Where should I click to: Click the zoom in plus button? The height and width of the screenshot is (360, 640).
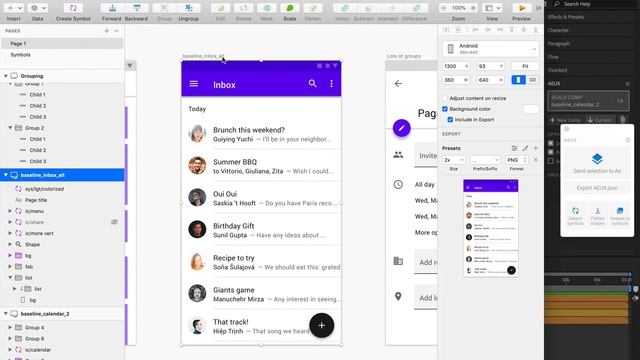click(473, 8)
